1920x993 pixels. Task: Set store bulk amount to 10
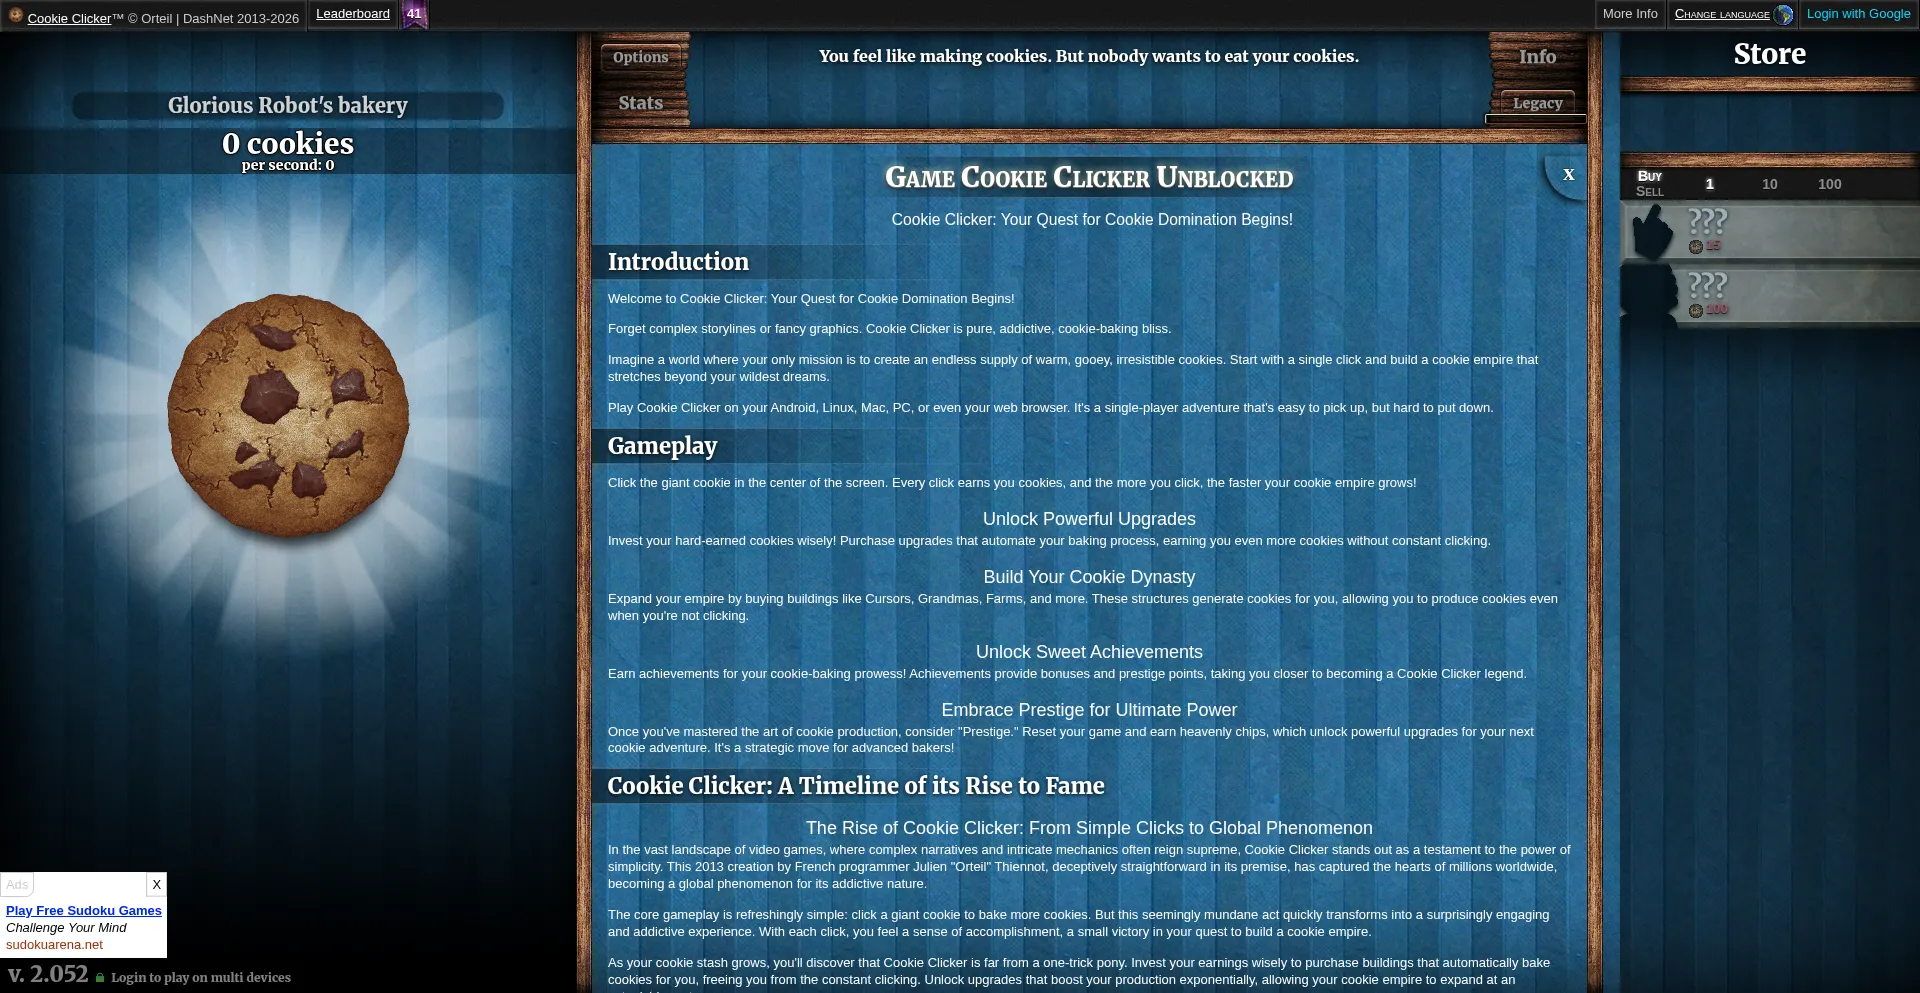tap(1769, 184)
